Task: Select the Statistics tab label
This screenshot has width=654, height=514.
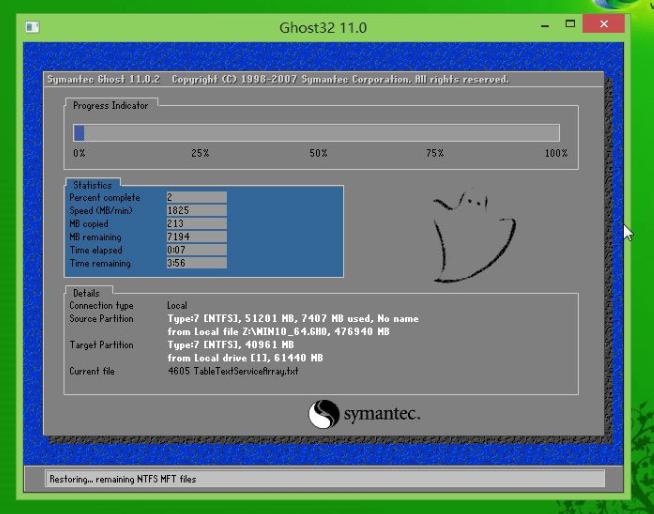Action: (x=92, y=185)
